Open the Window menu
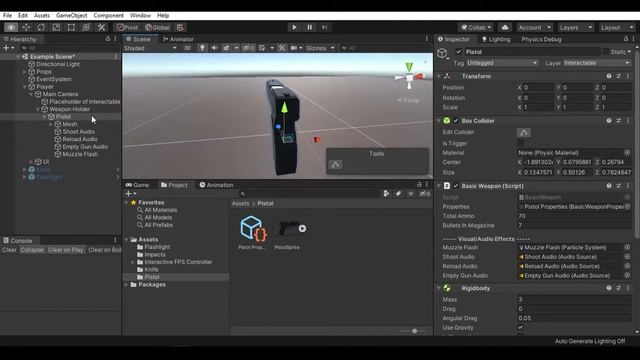 (x=140, y=16)
